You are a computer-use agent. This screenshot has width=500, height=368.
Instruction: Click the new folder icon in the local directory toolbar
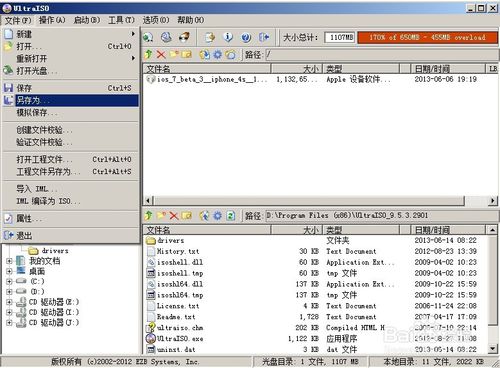(161, 216)
